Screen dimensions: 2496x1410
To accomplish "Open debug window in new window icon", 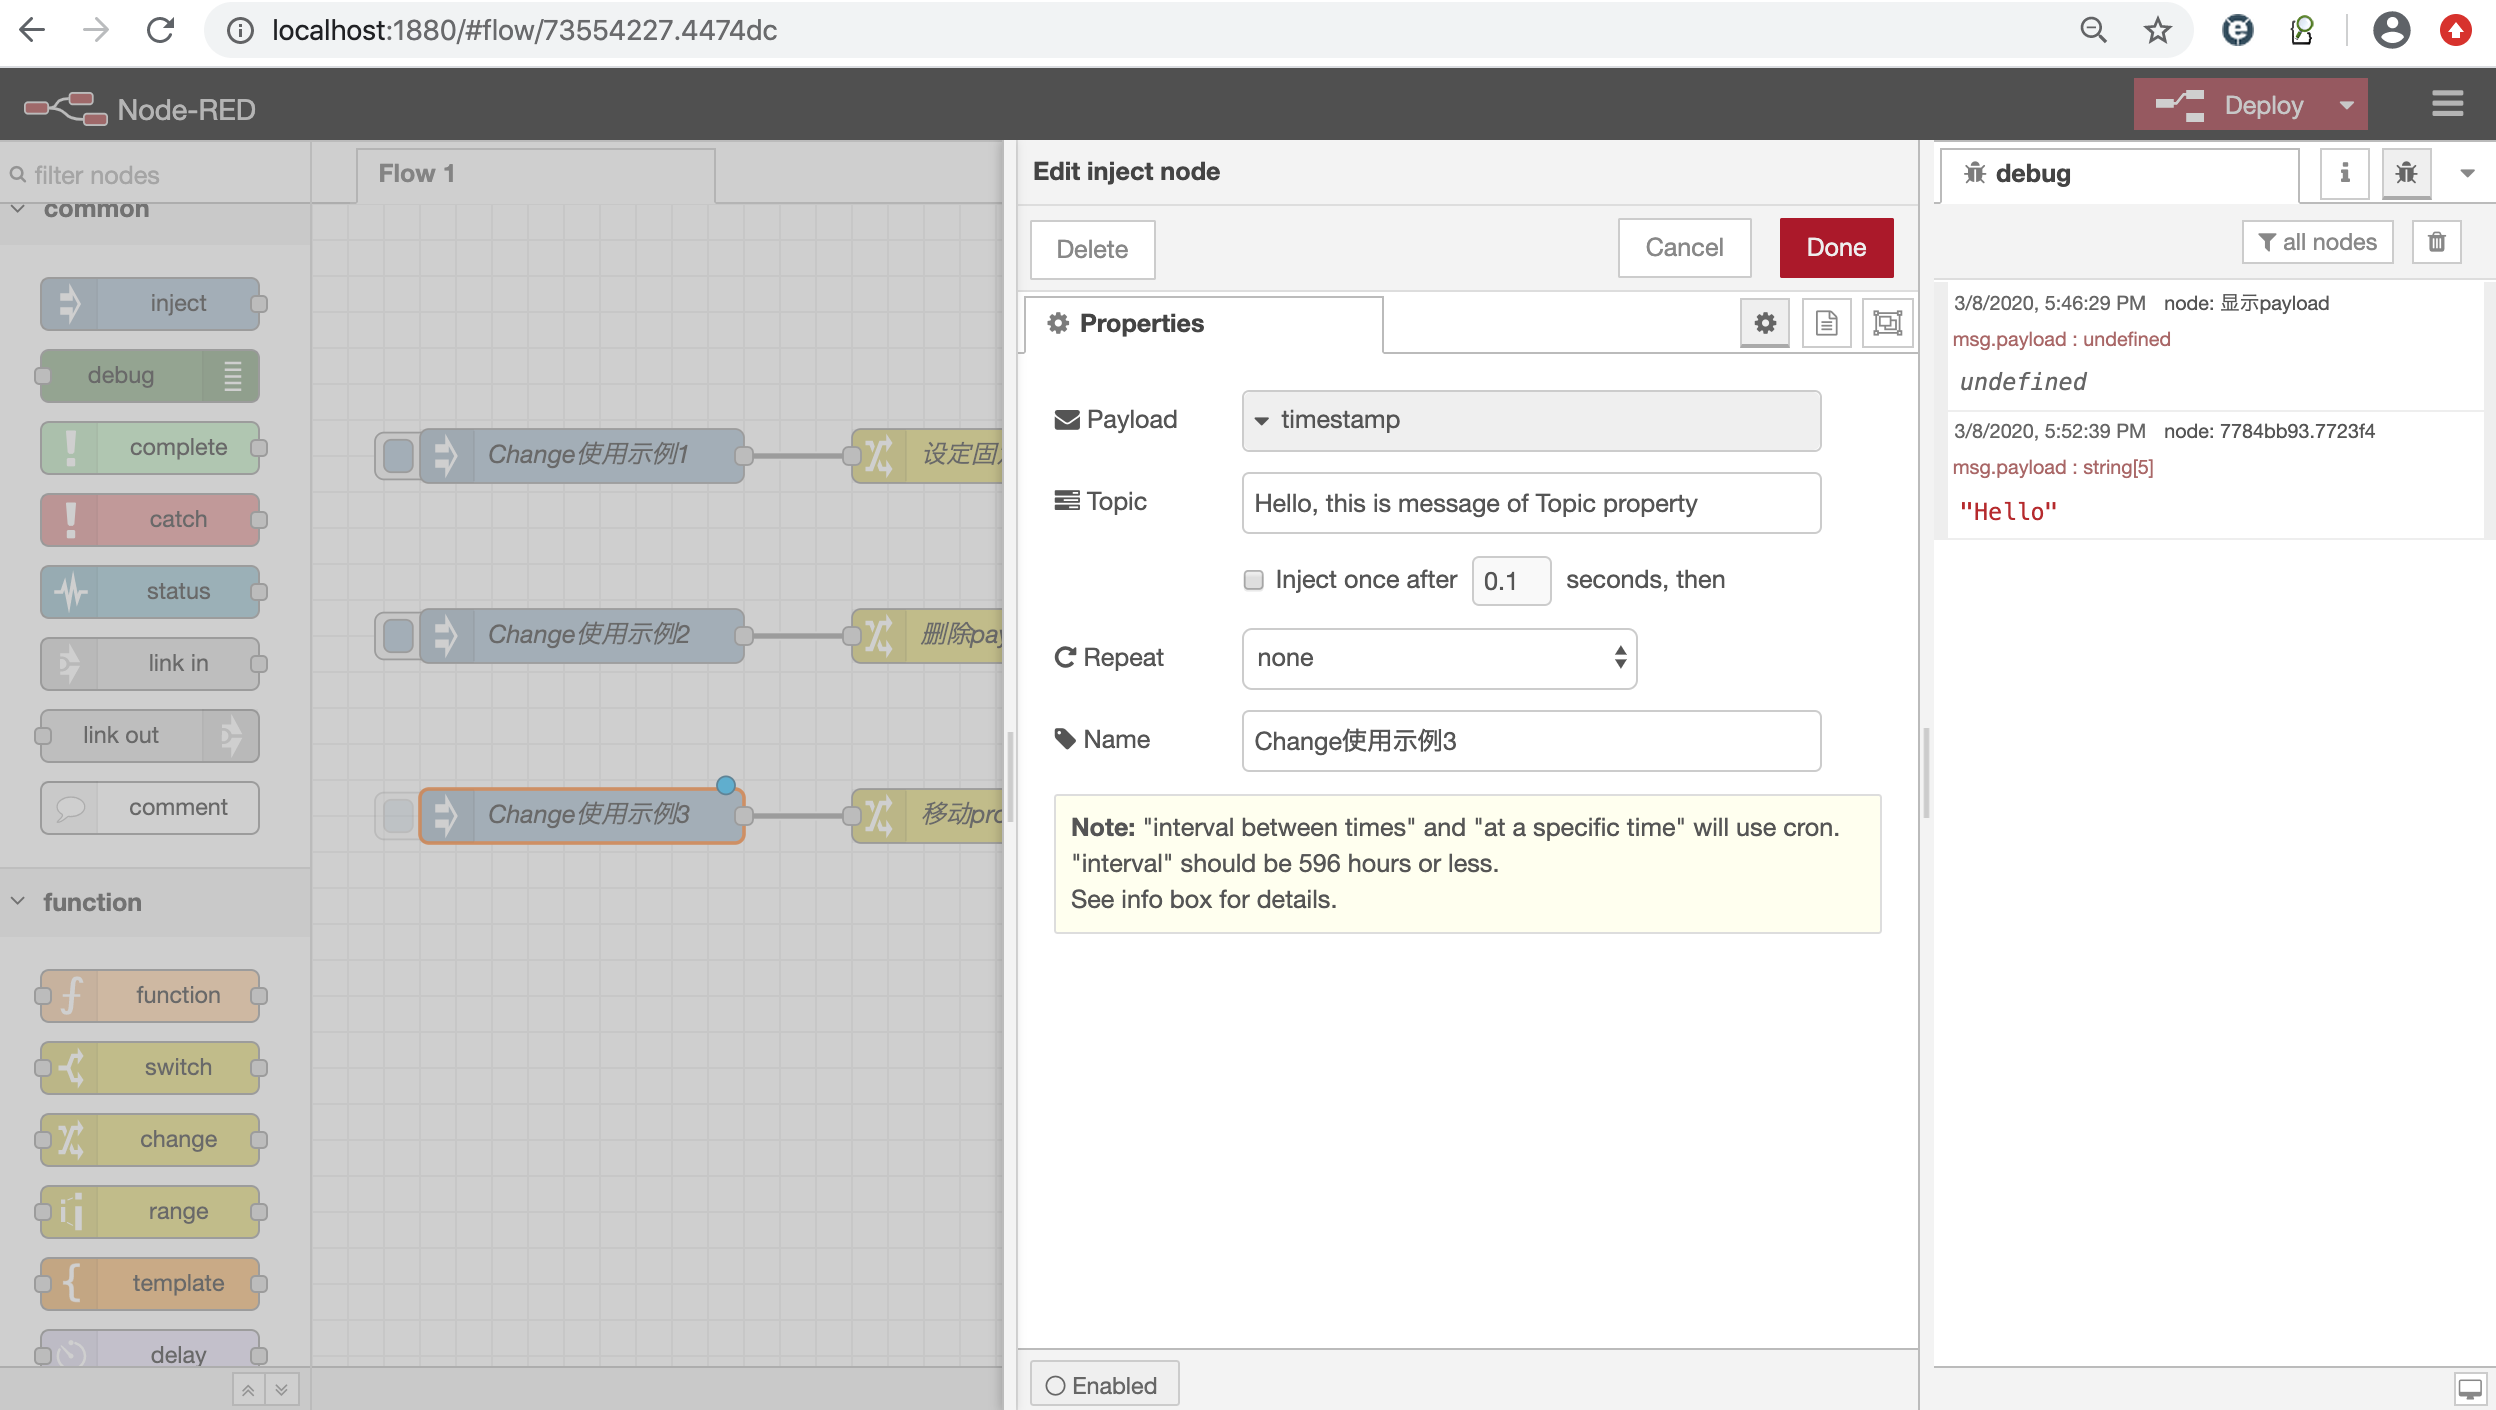I will coord(2469,1388).
